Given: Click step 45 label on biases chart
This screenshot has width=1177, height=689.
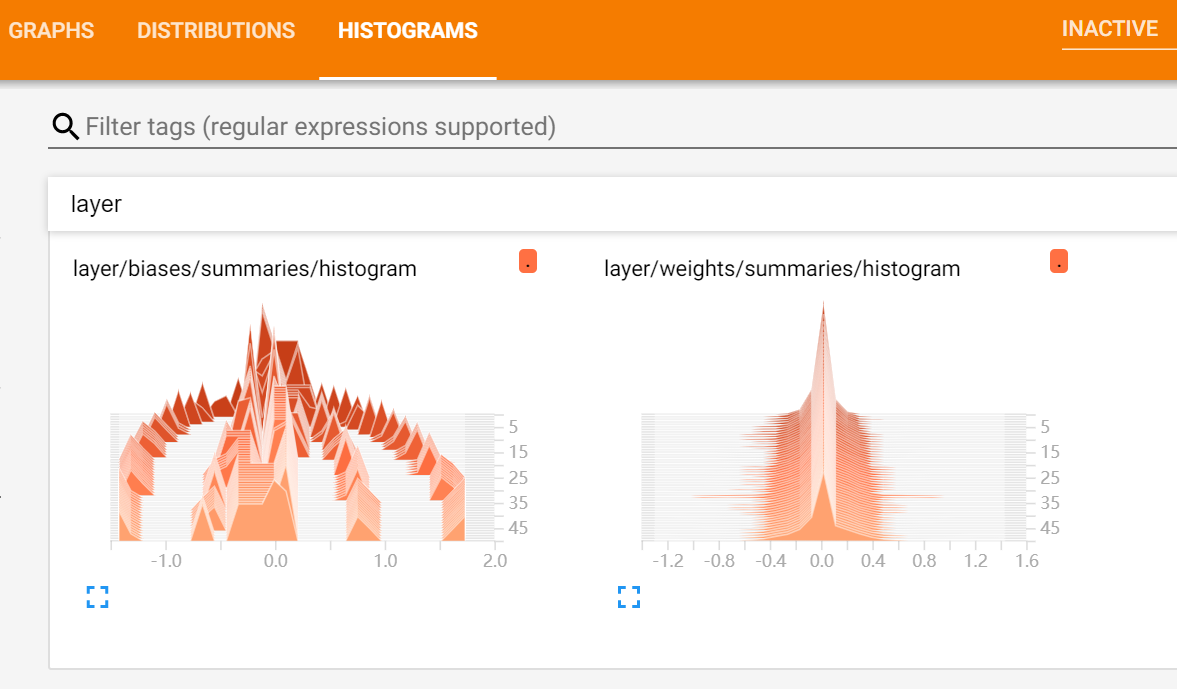Looking at the screenshot, I should point(518,528).
